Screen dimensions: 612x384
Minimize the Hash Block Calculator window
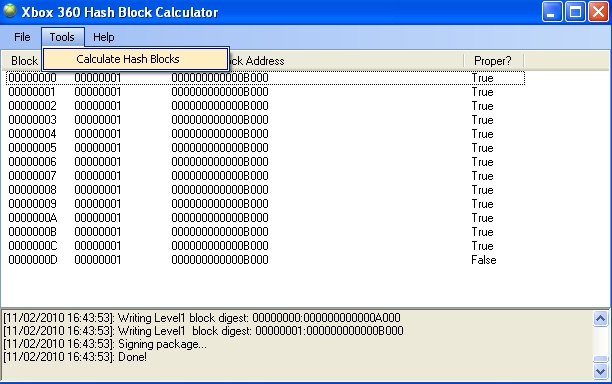(x=552, y=12)
